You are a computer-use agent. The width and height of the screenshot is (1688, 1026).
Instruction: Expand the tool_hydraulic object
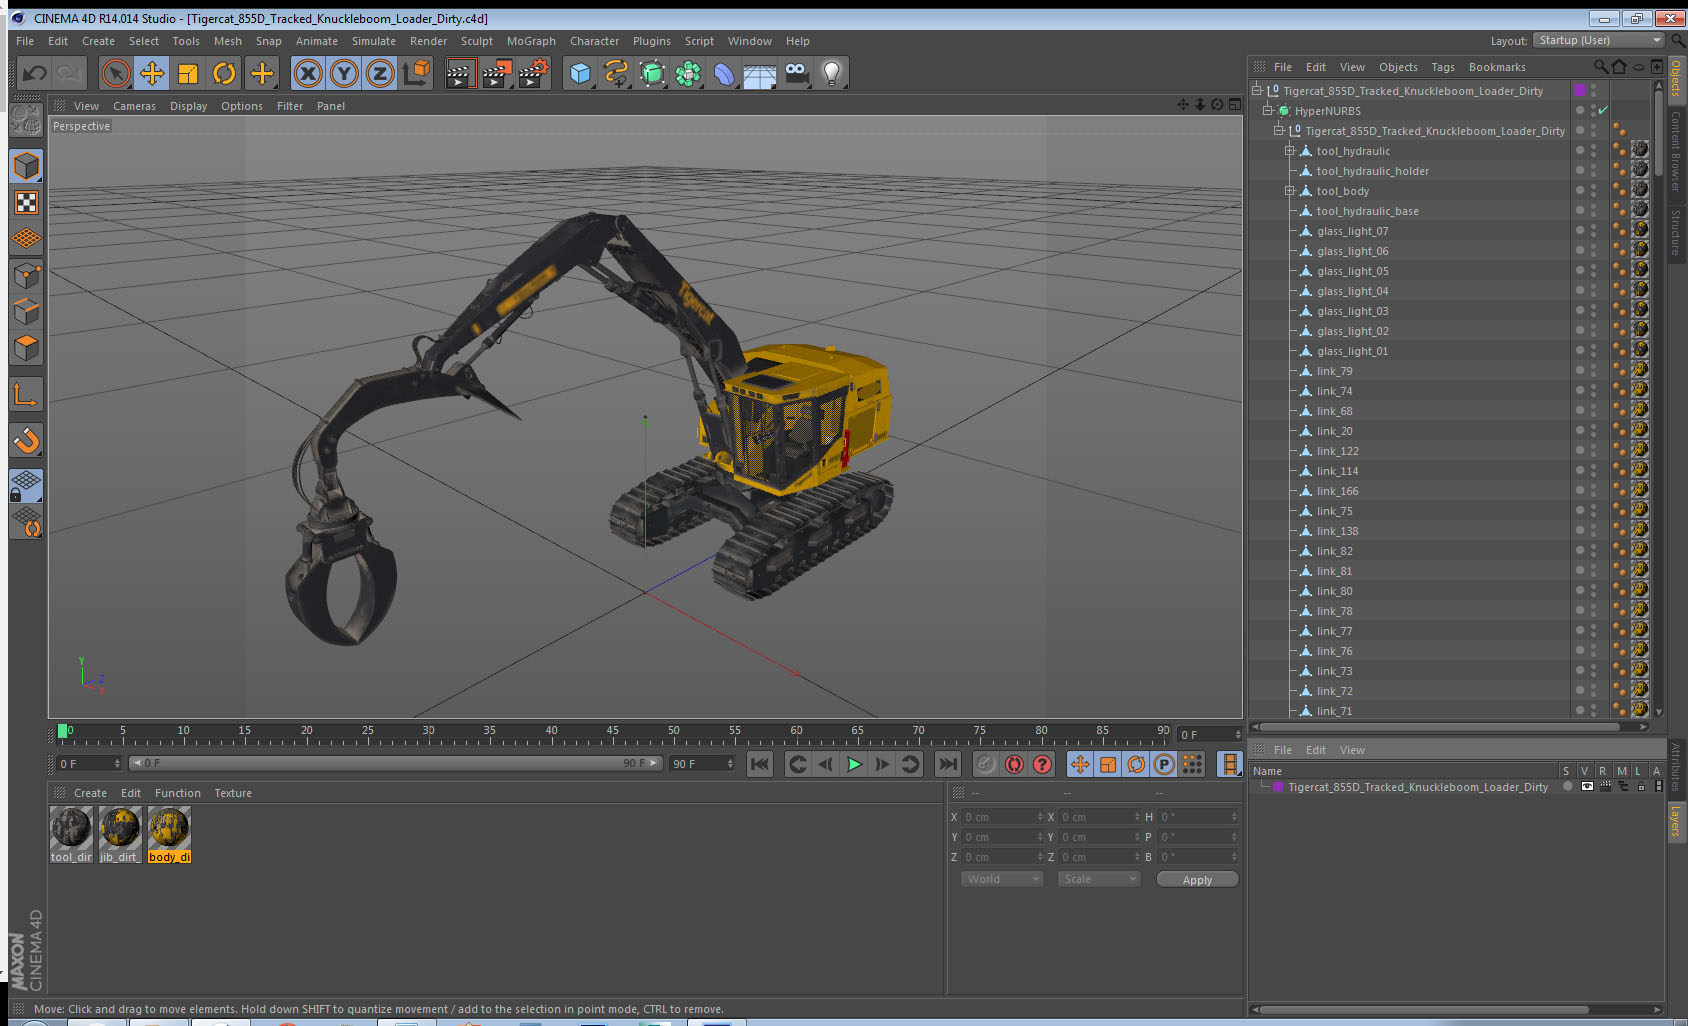(1290, 151)
